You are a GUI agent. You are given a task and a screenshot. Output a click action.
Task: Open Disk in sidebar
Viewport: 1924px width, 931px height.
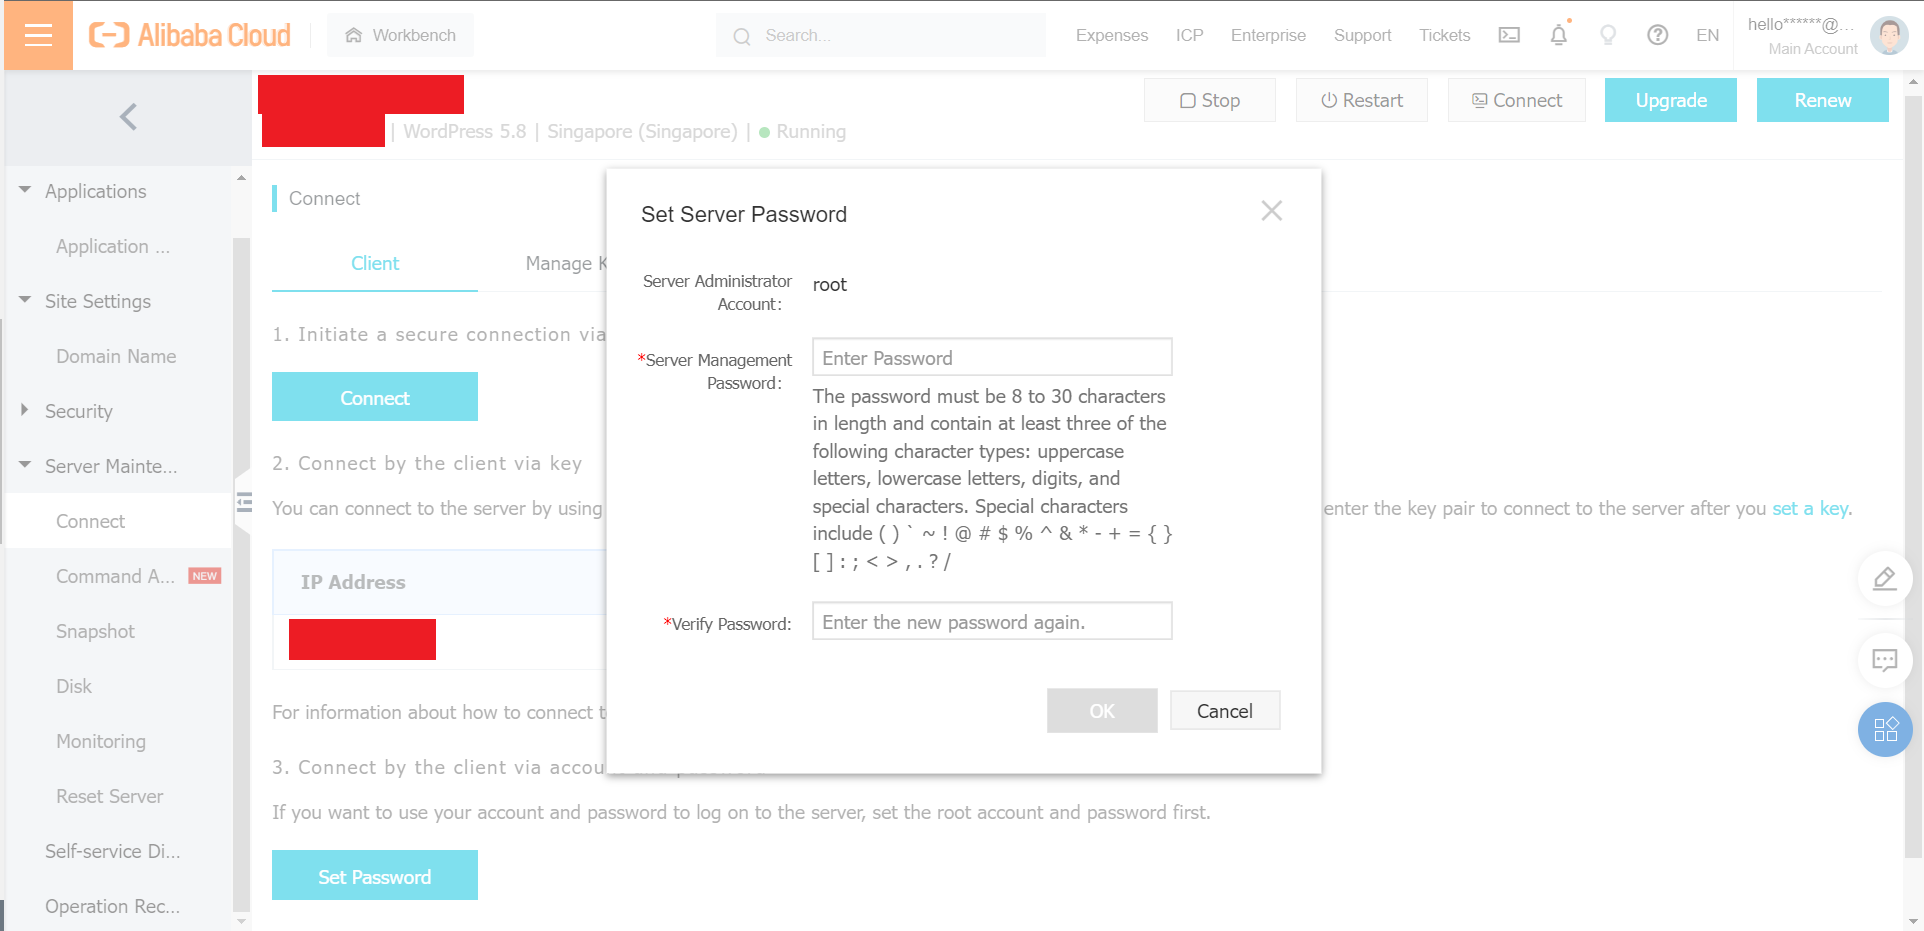pyautogui.click(x=74, y=686)
